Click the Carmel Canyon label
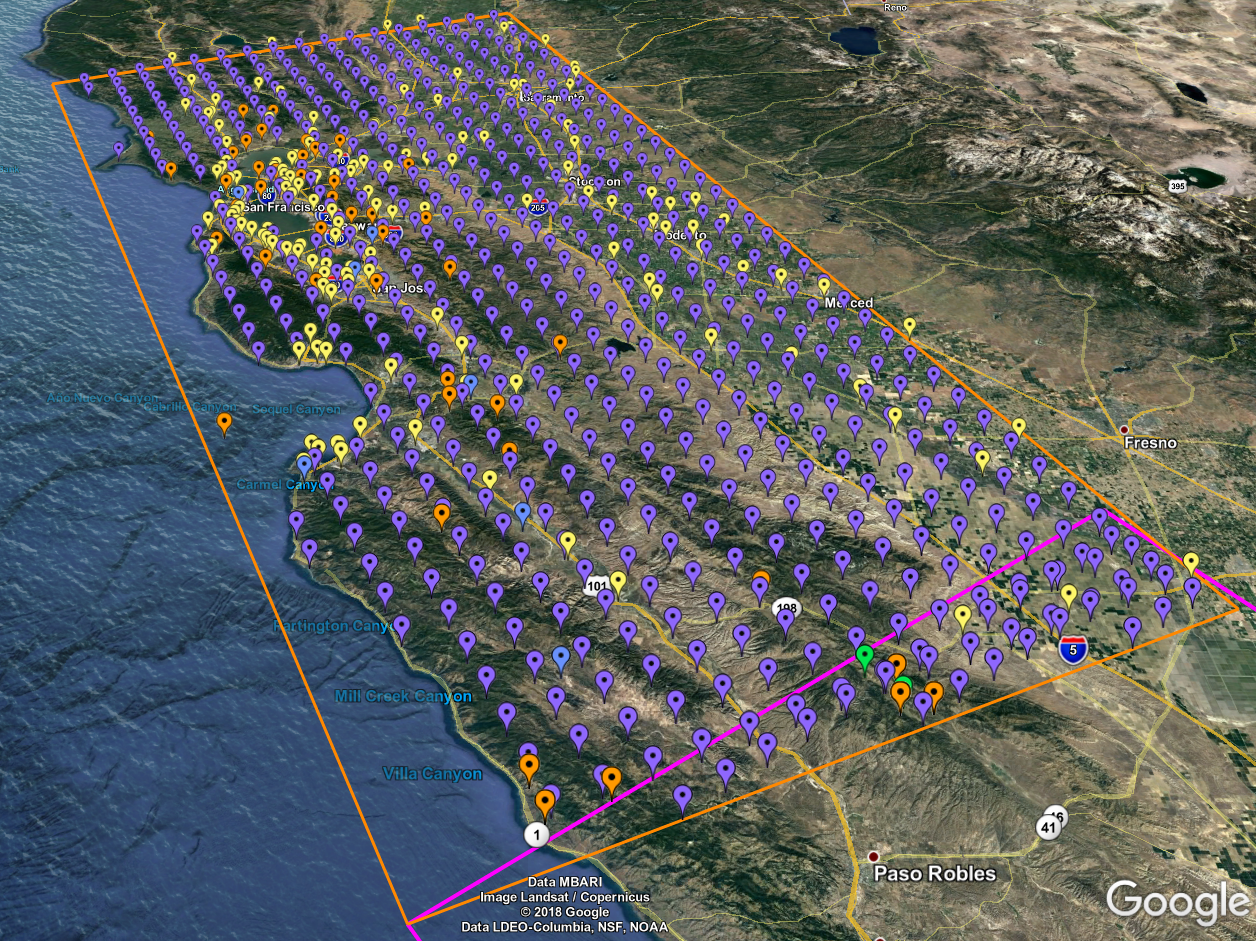 tap(276, 485)
